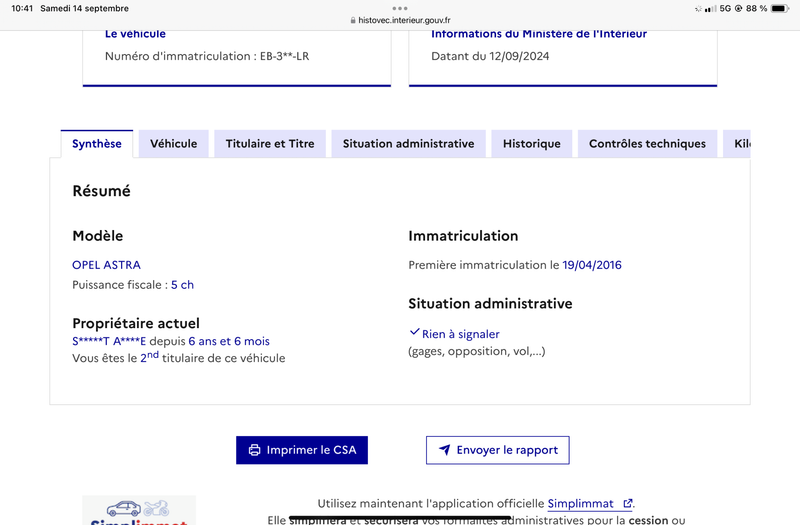
Task: Click the Numéro d'immatriculation EB-3**-LR text
Action: [x=207, y=56]
